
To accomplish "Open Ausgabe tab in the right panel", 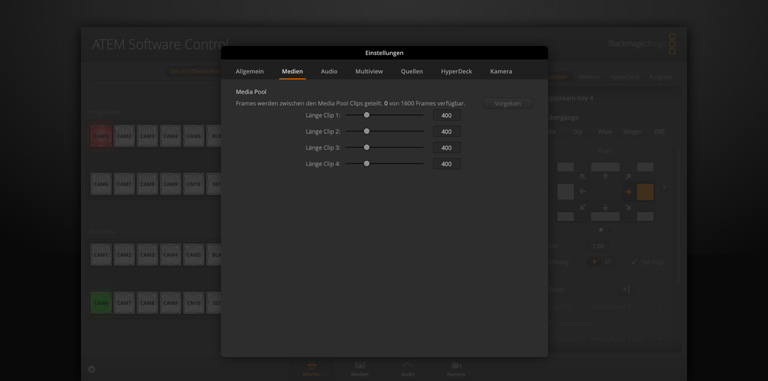I will click(660, 77).
